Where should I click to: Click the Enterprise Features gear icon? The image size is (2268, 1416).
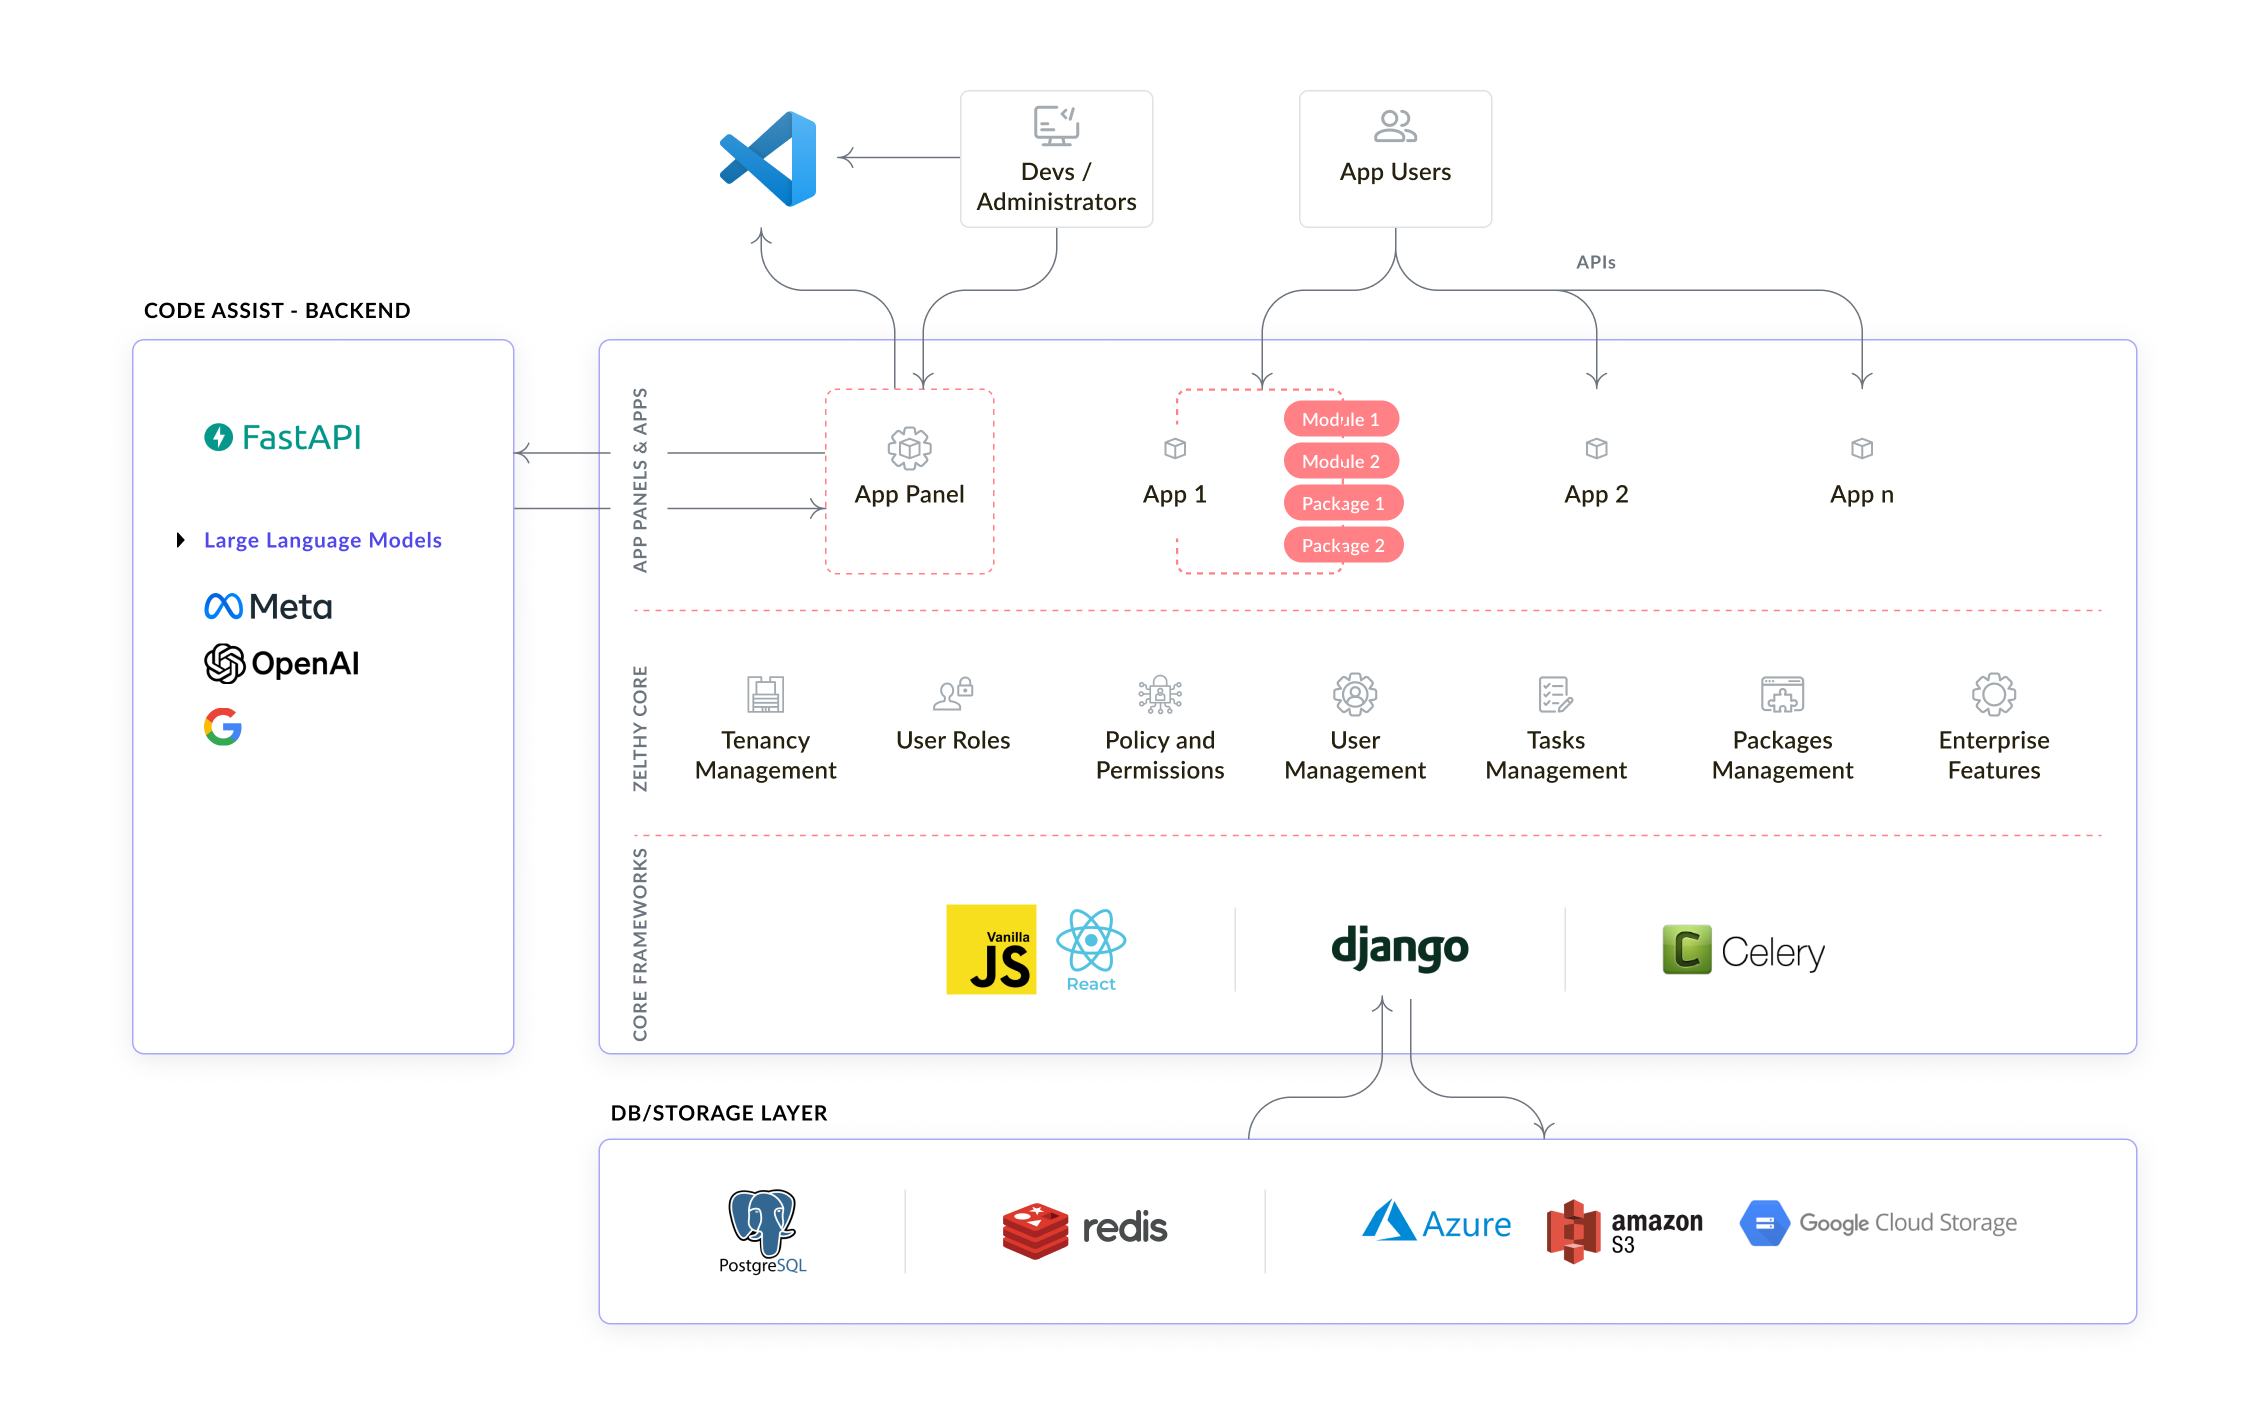pyautogui.click(x=1994, y=694)
